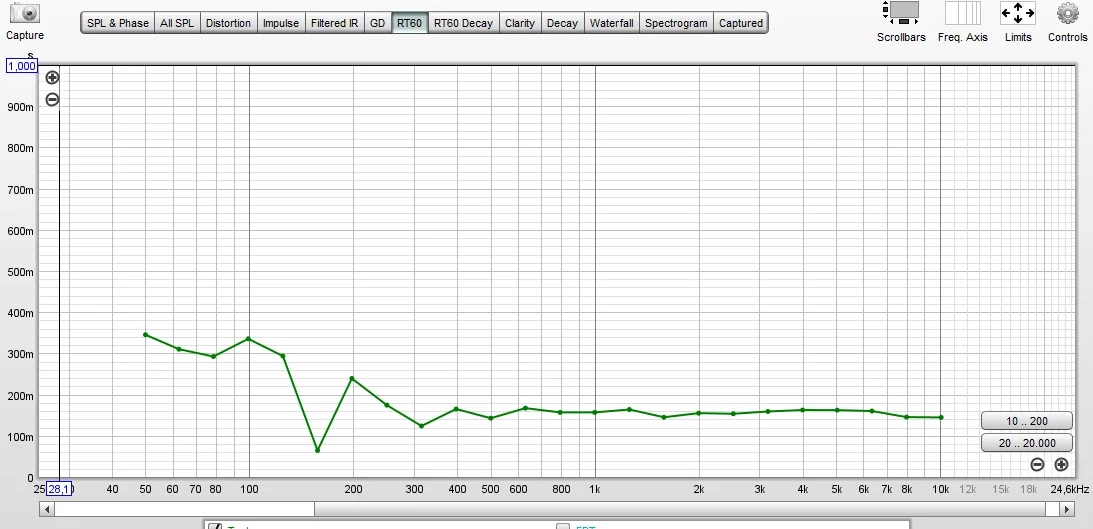Viewport: 1093px width, 529px height.
Task: Switch to the RT60 Decay tab
Action: (x=463, y=23)
